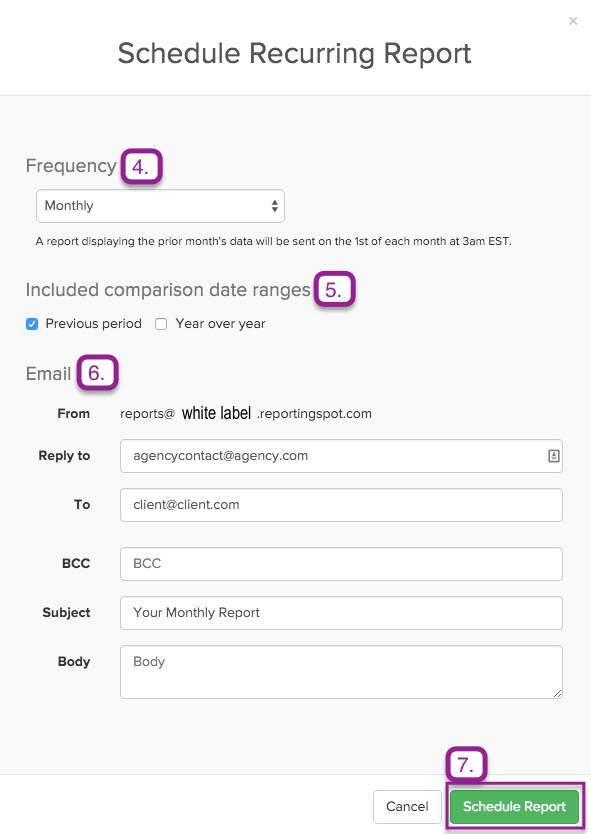Click the purple step 6 marker
Screen dimensions: 591x834
click(x=97, y=372)
